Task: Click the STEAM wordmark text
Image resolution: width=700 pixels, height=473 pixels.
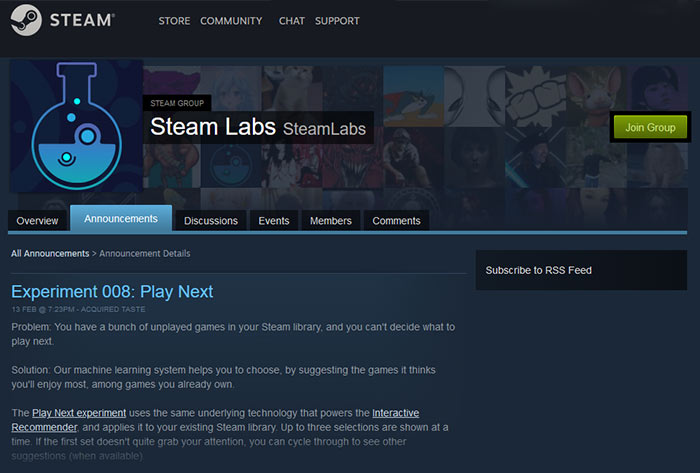Action: tap(82, 21)
